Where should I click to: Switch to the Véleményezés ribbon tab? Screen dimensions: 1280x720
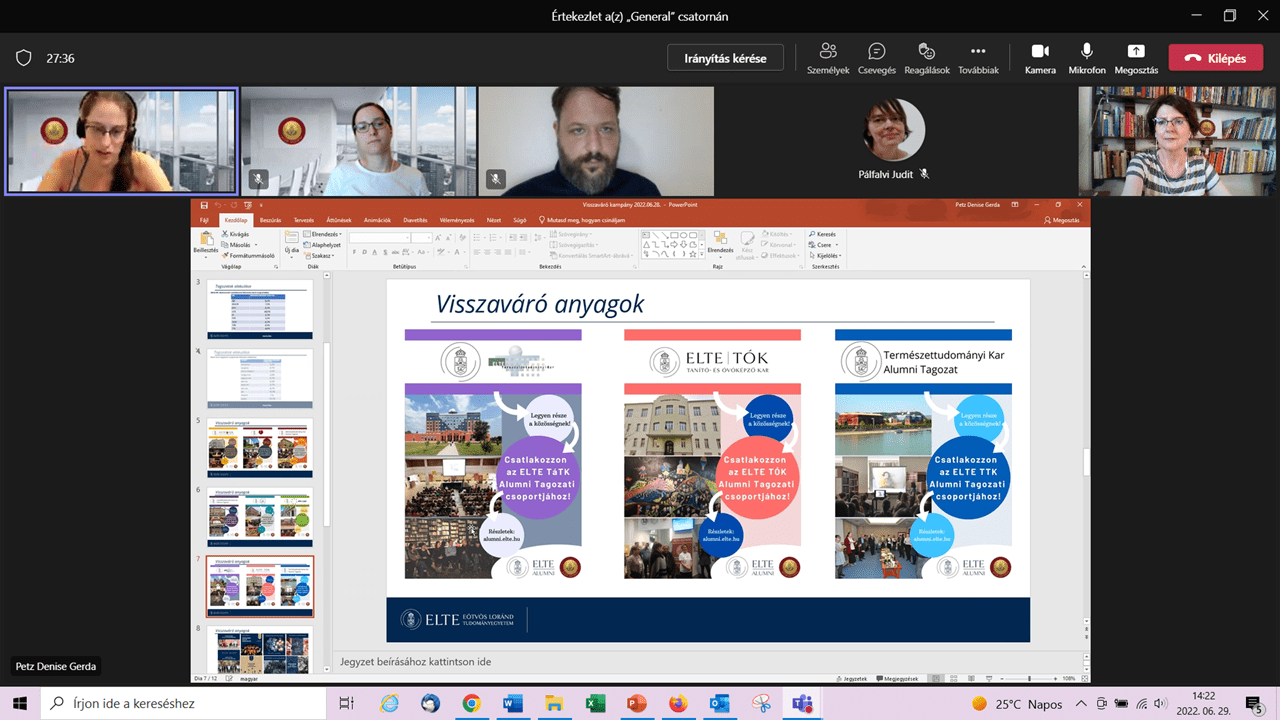[x=457, y=220]
